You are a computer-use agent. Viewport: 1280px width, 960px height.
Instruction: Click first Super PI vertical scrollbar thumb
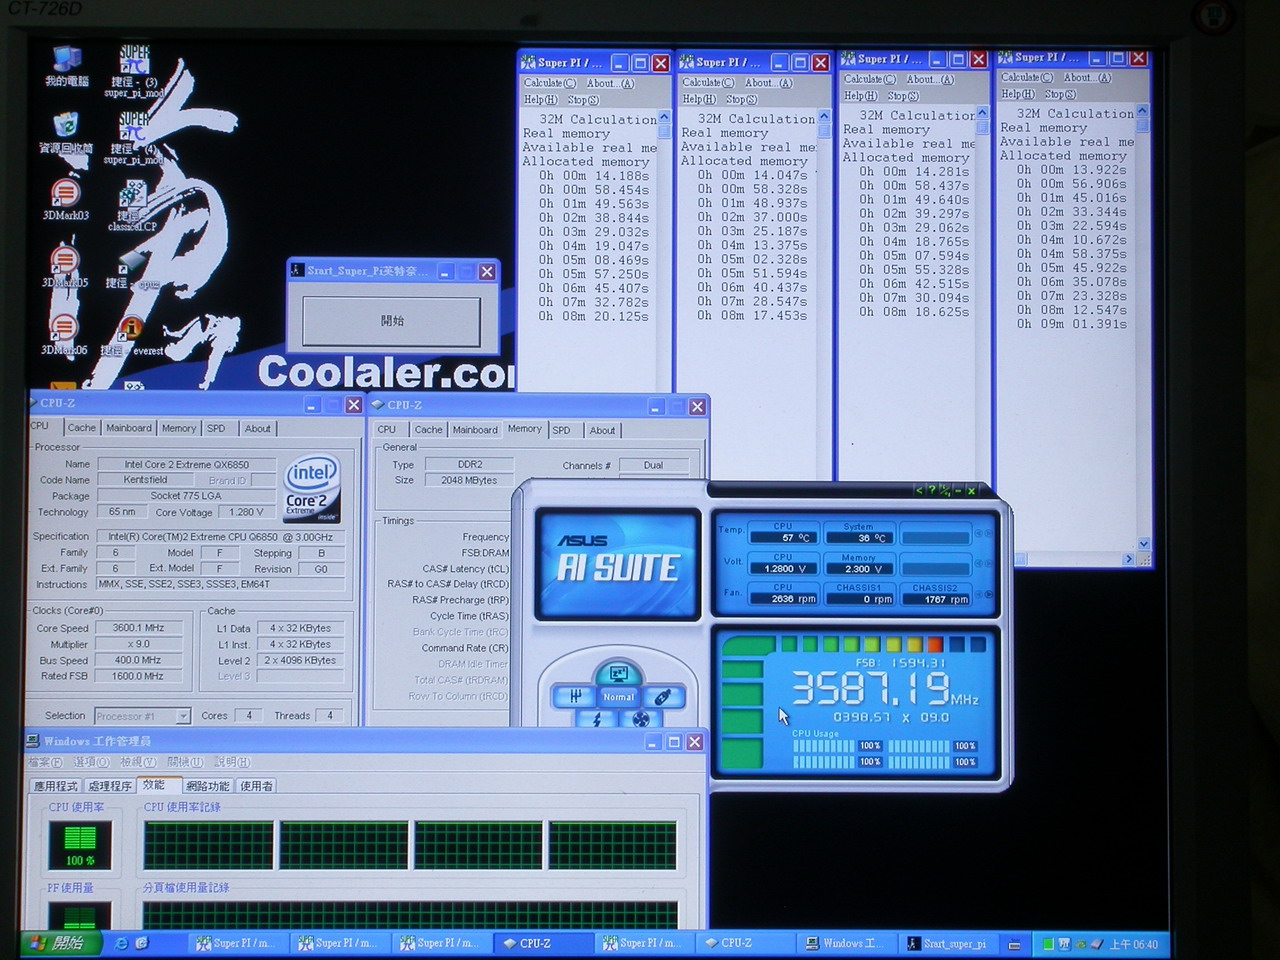664,131
